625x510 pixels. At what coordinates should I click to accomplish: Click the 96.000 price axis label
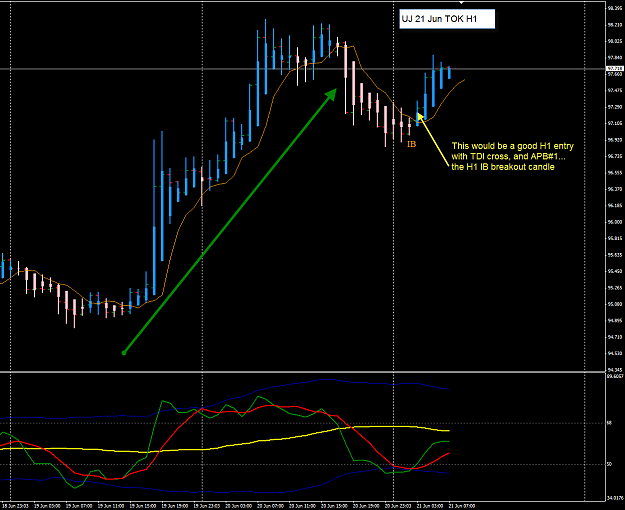tap(614, 222)
